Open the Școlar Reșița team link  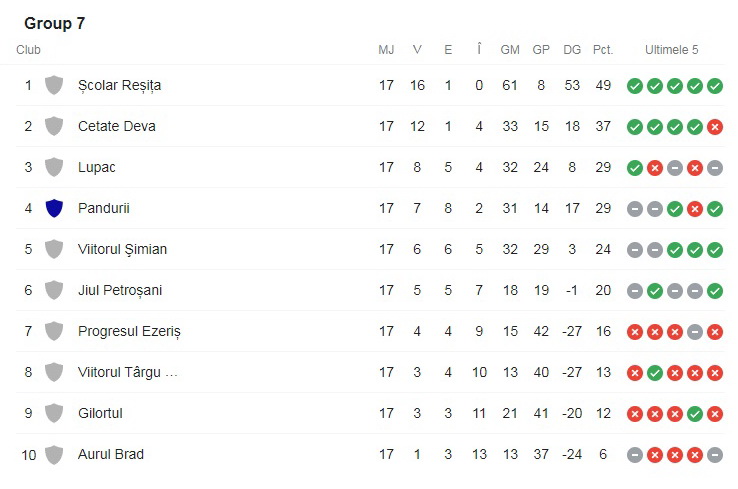[x=119, y=85]
